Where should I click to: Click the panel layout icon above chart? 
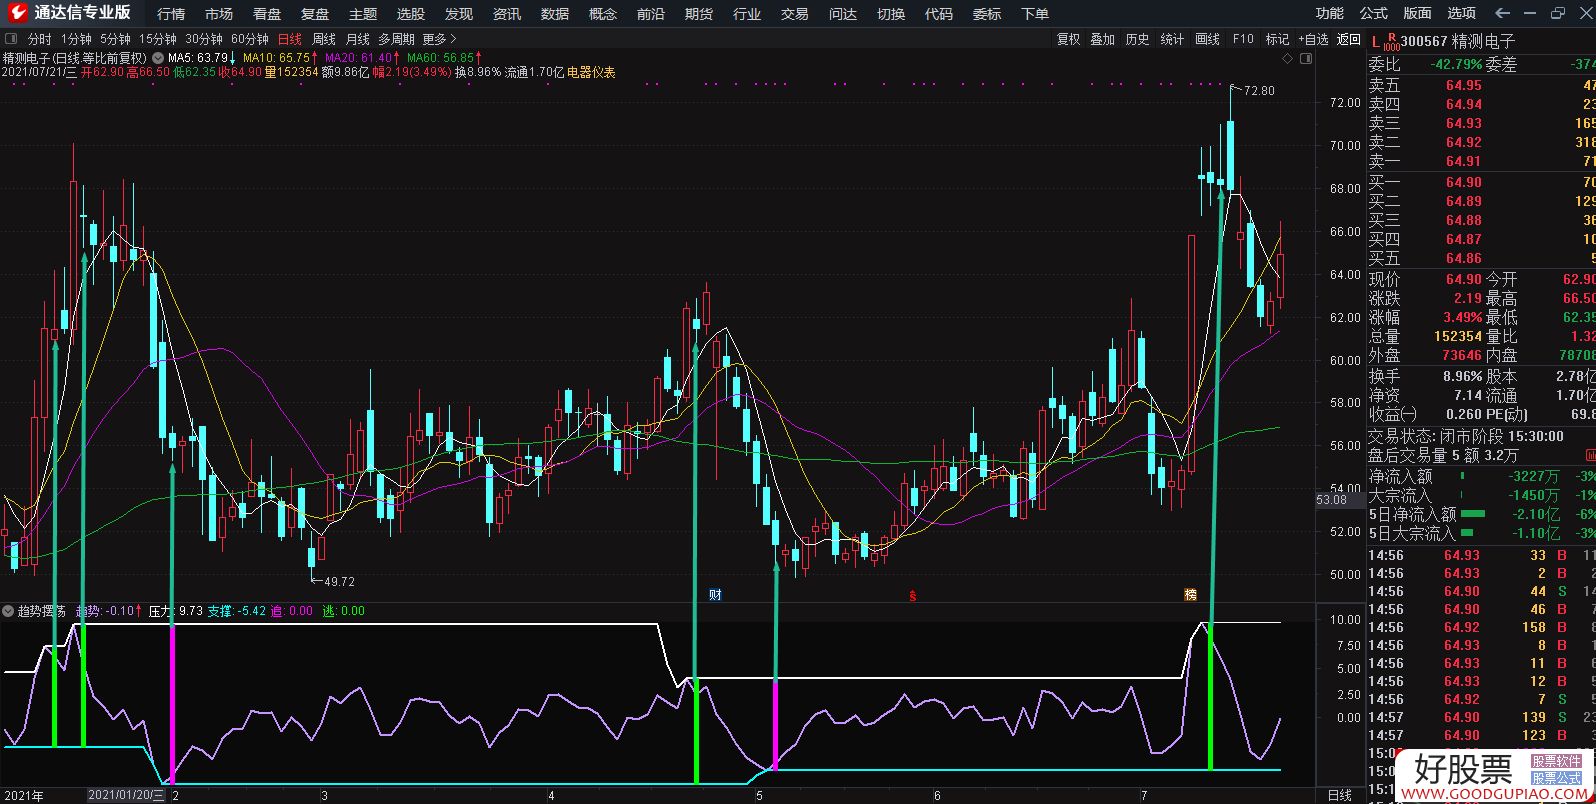click(1304, 58)
